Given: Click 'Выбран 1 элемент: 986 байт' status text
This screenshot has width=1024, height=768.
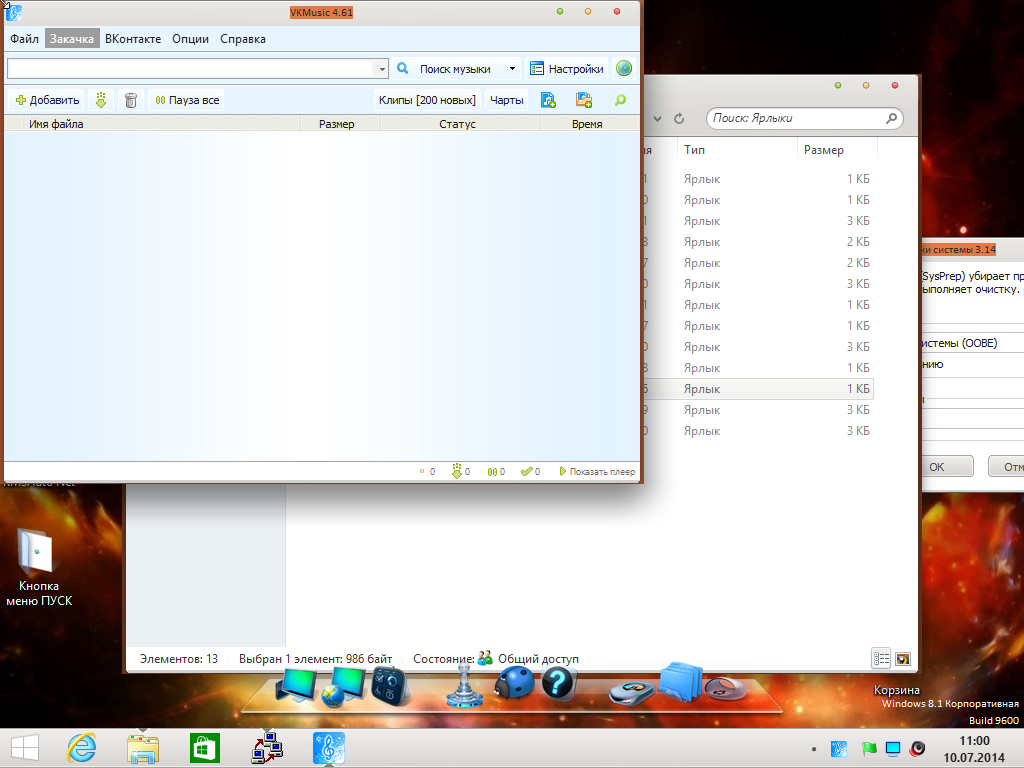Looking at the screenshot, I should click(x=315, y=658).
